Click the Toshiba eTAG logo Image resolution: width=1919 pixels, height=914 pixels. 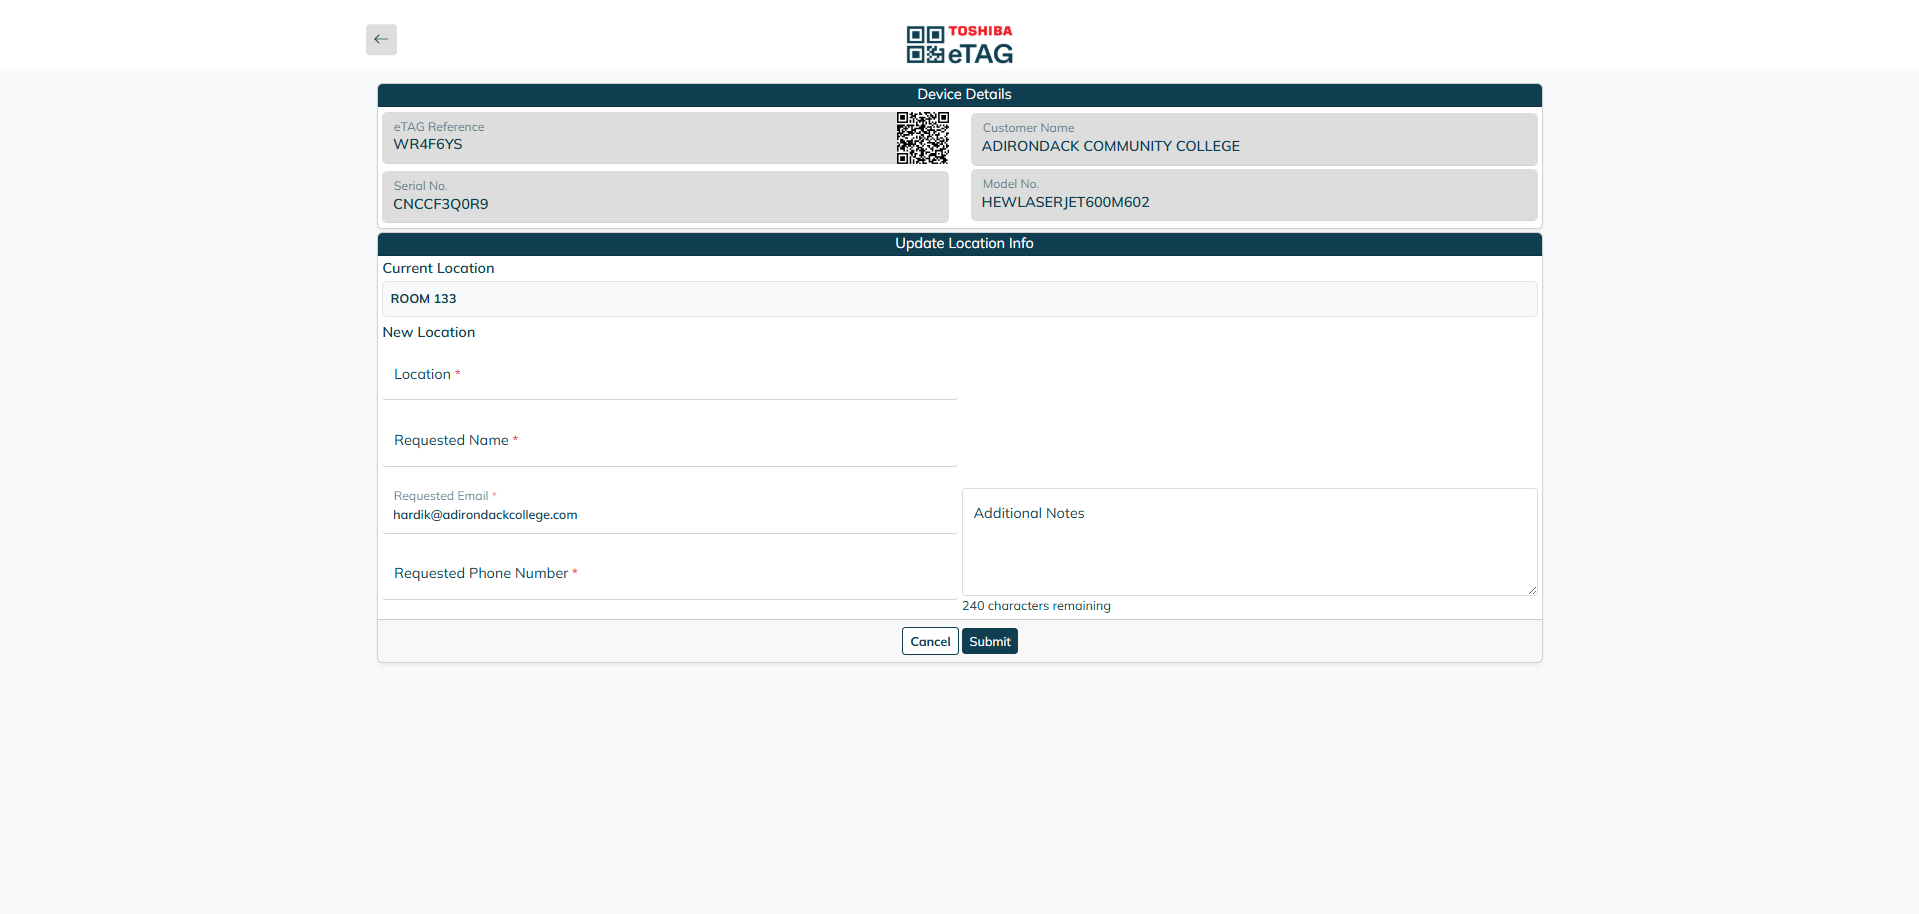[x=959, y=43]
